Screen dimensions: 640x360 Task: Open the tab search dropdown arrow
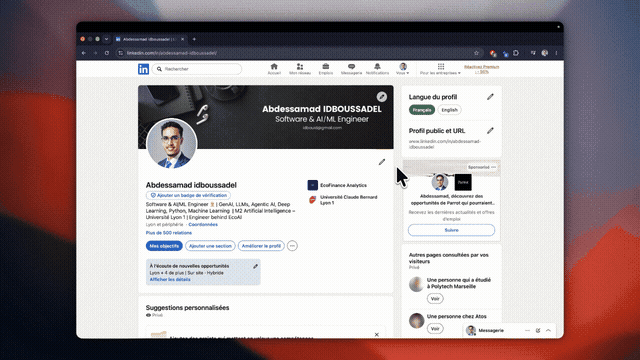click(107, 39)
